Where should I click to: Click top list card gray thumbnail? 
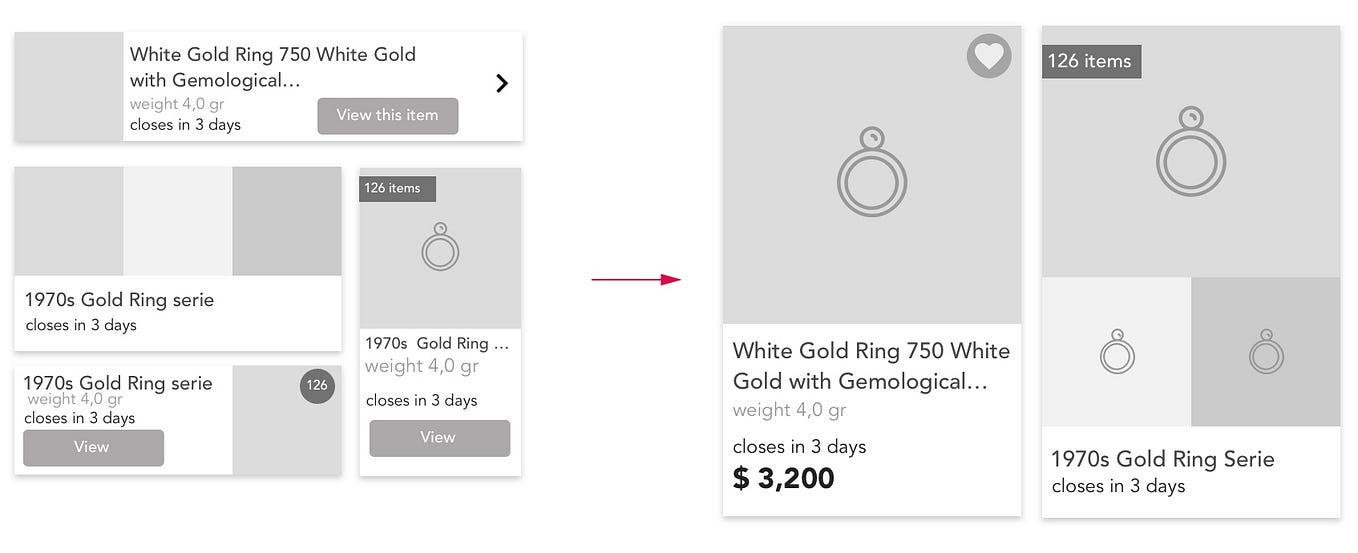69,86
